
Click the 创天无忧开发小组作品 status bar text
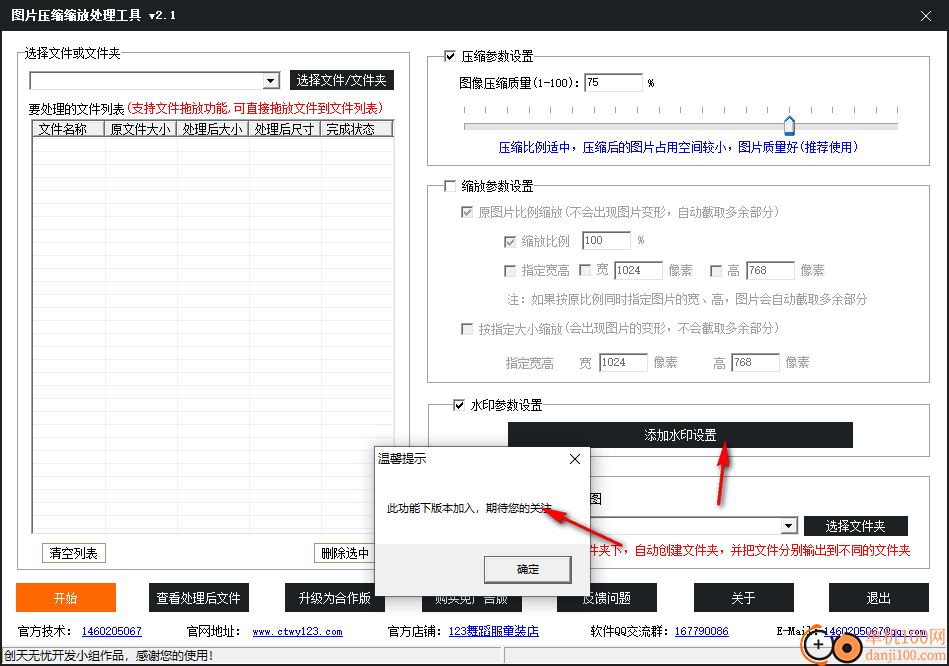pyautogui.click(x=109, y=655)
